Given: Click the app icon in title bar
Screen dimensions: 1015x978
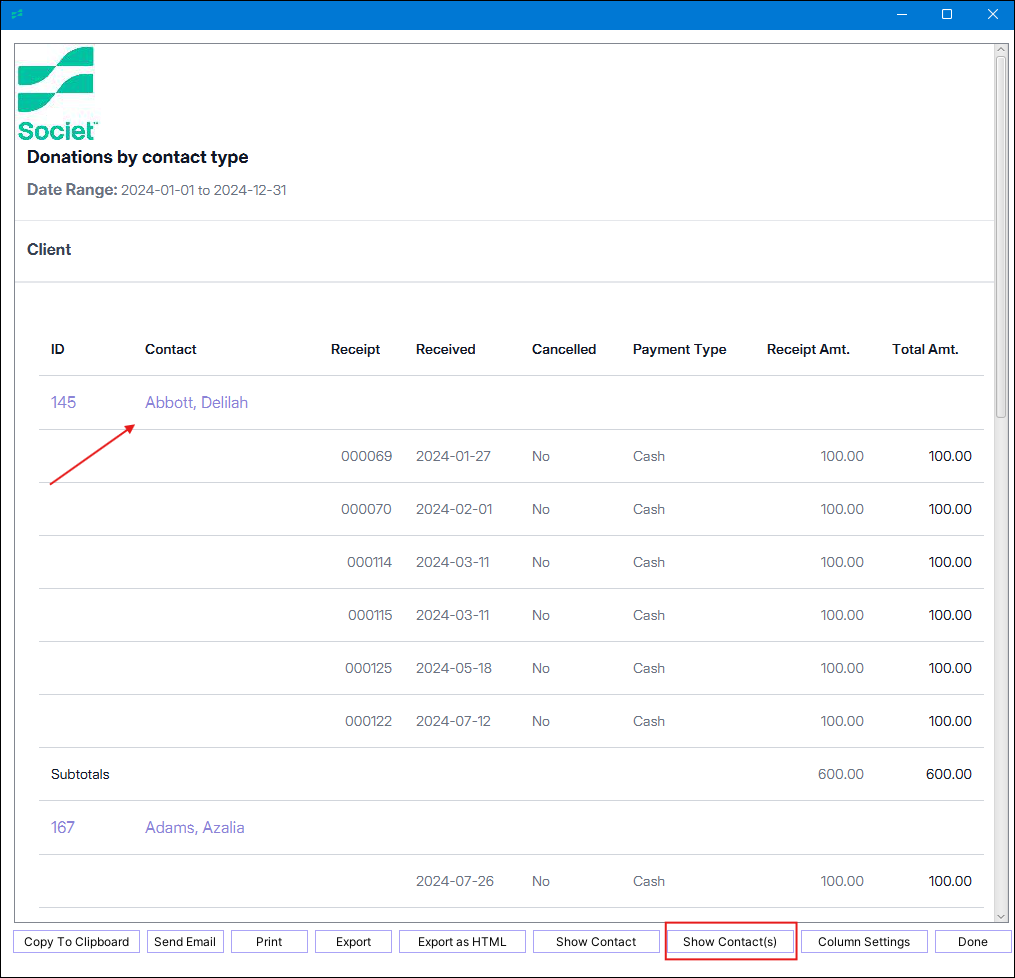Looking at the screenshot, I should 16,14.
